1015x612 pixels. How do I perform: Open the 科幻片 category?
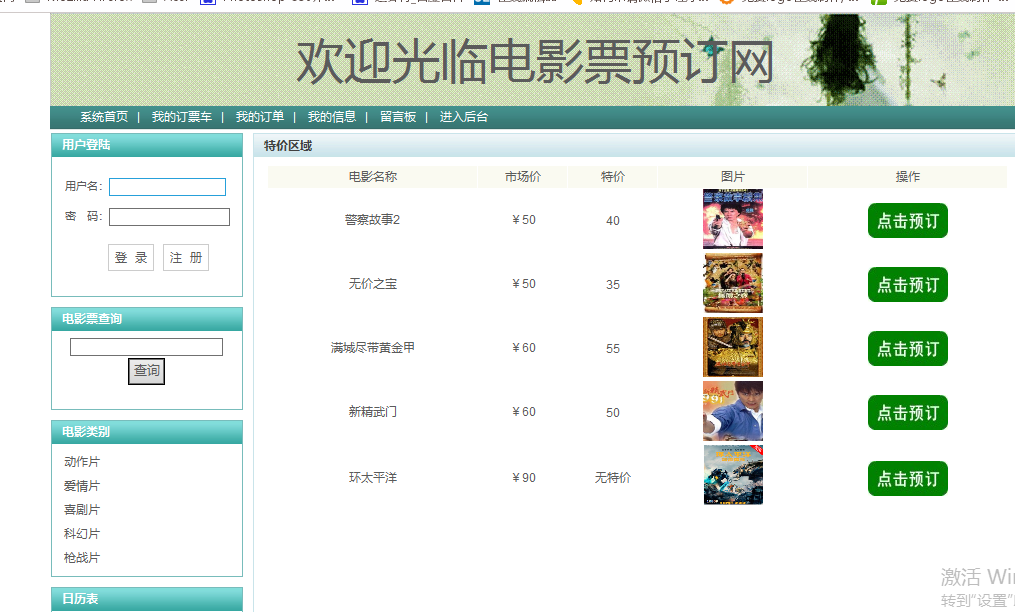tap(82, 534)
